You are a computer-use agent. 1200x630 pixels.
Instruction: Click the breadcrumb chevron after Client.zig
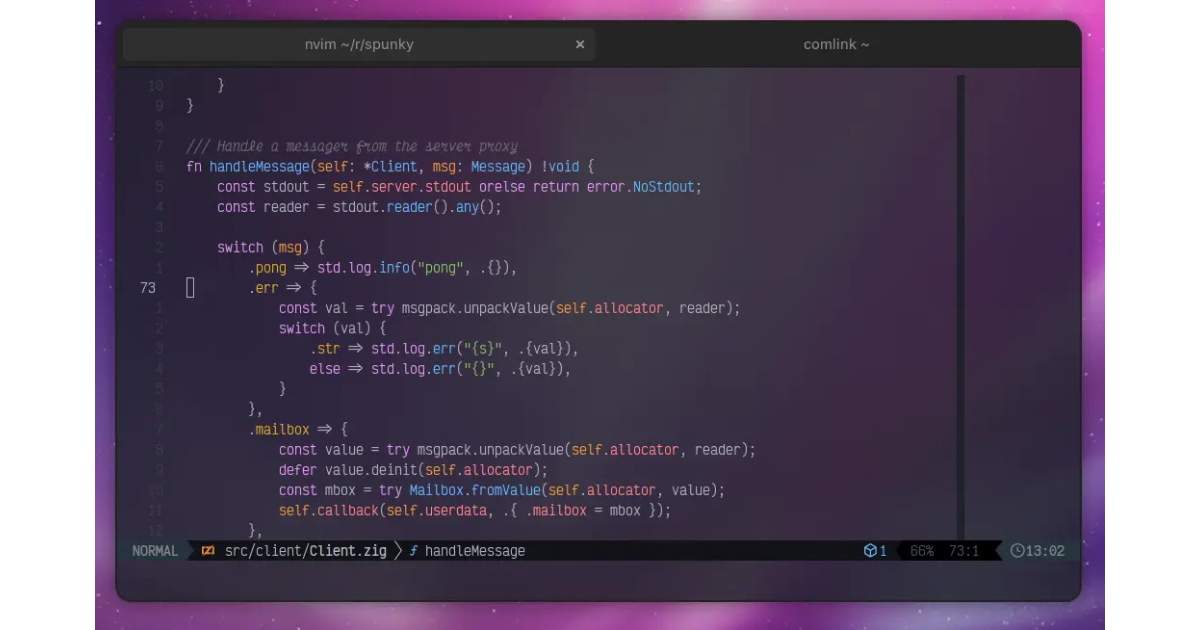397,551
